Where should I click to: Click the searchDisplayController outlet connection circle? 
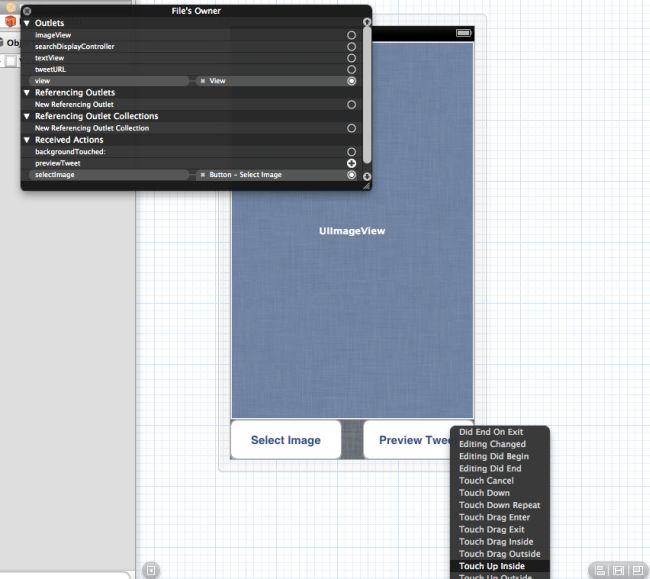point(351,46)
